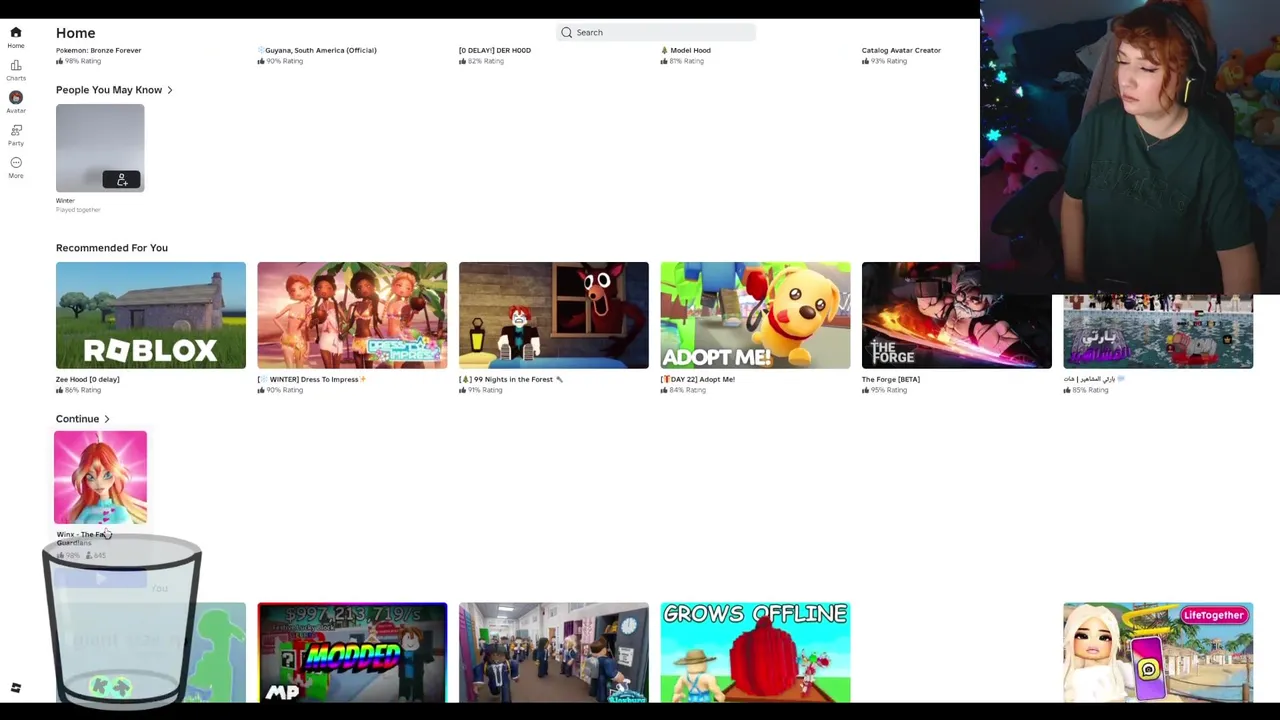The height and width of the screenshot is (720, 1280).
Task: Open Winter's profile thumbnail
Action: pos(100,148)
